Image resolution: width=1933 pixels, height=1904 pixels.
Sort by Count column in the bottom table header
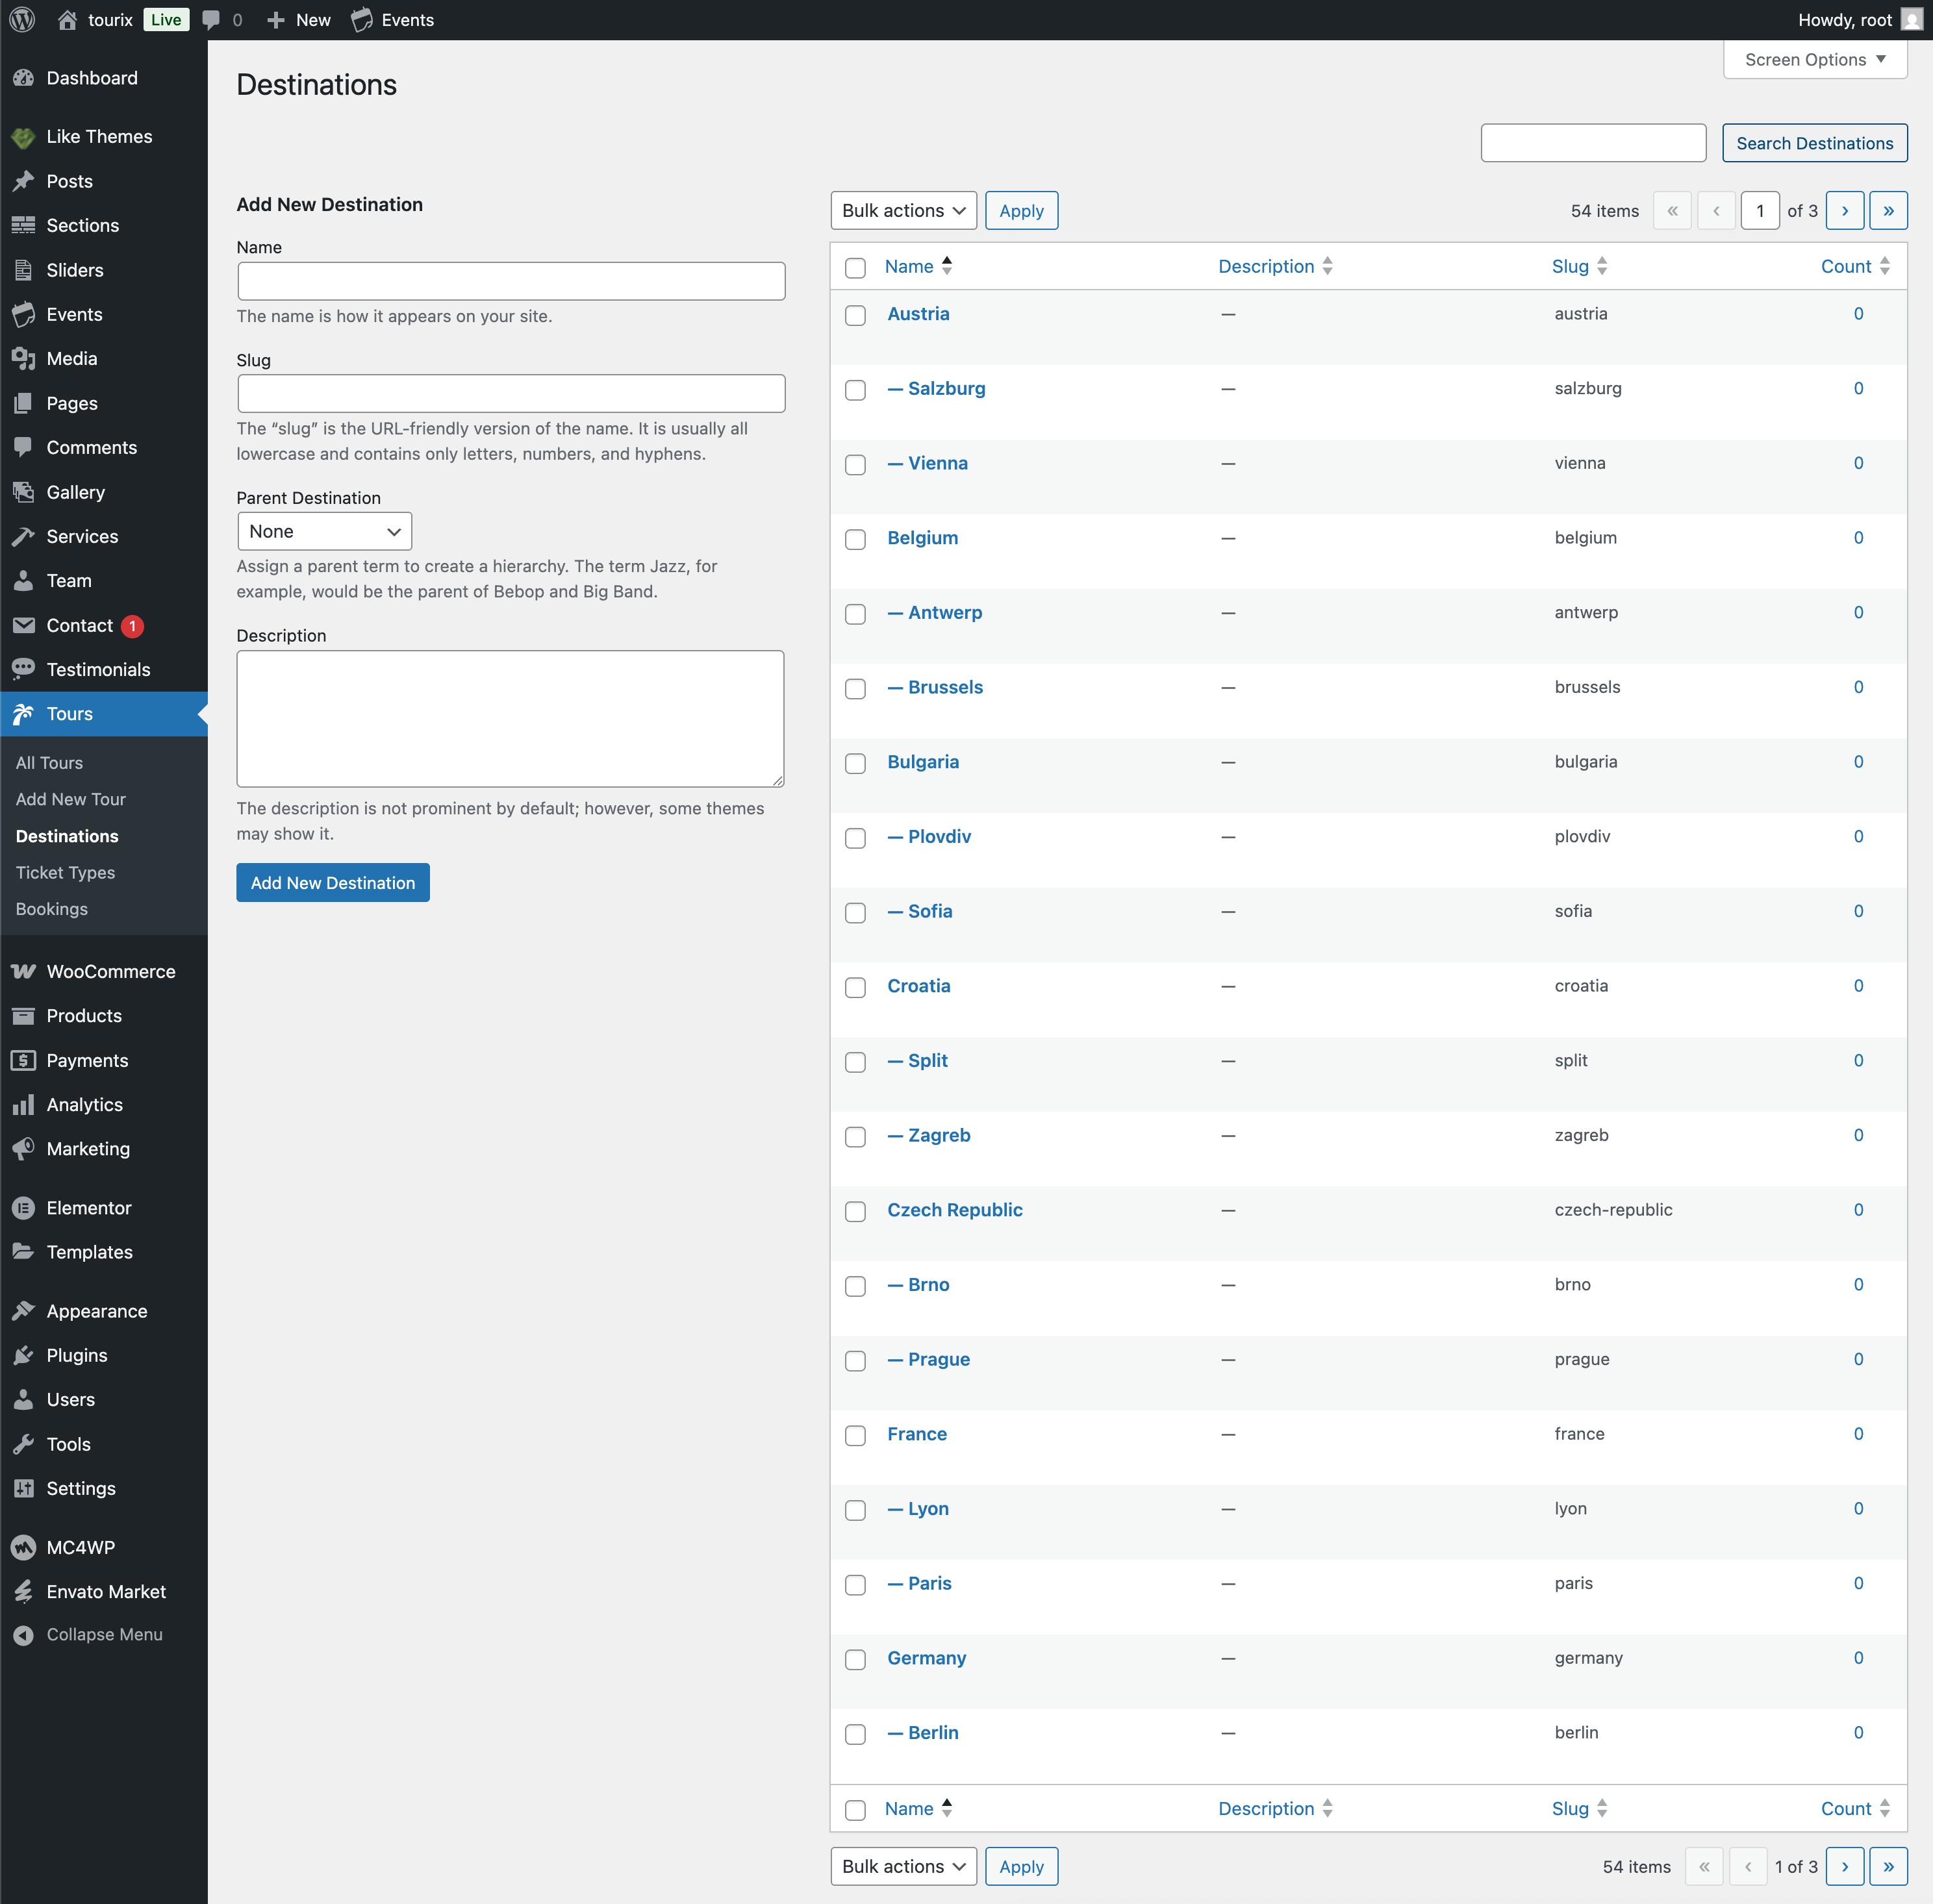(x=1855, y=1808)
